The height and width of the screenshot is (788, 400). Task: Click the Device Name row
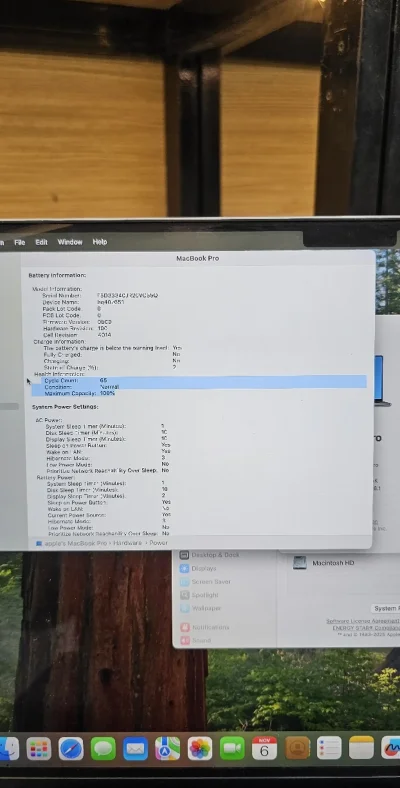point(83,302)
